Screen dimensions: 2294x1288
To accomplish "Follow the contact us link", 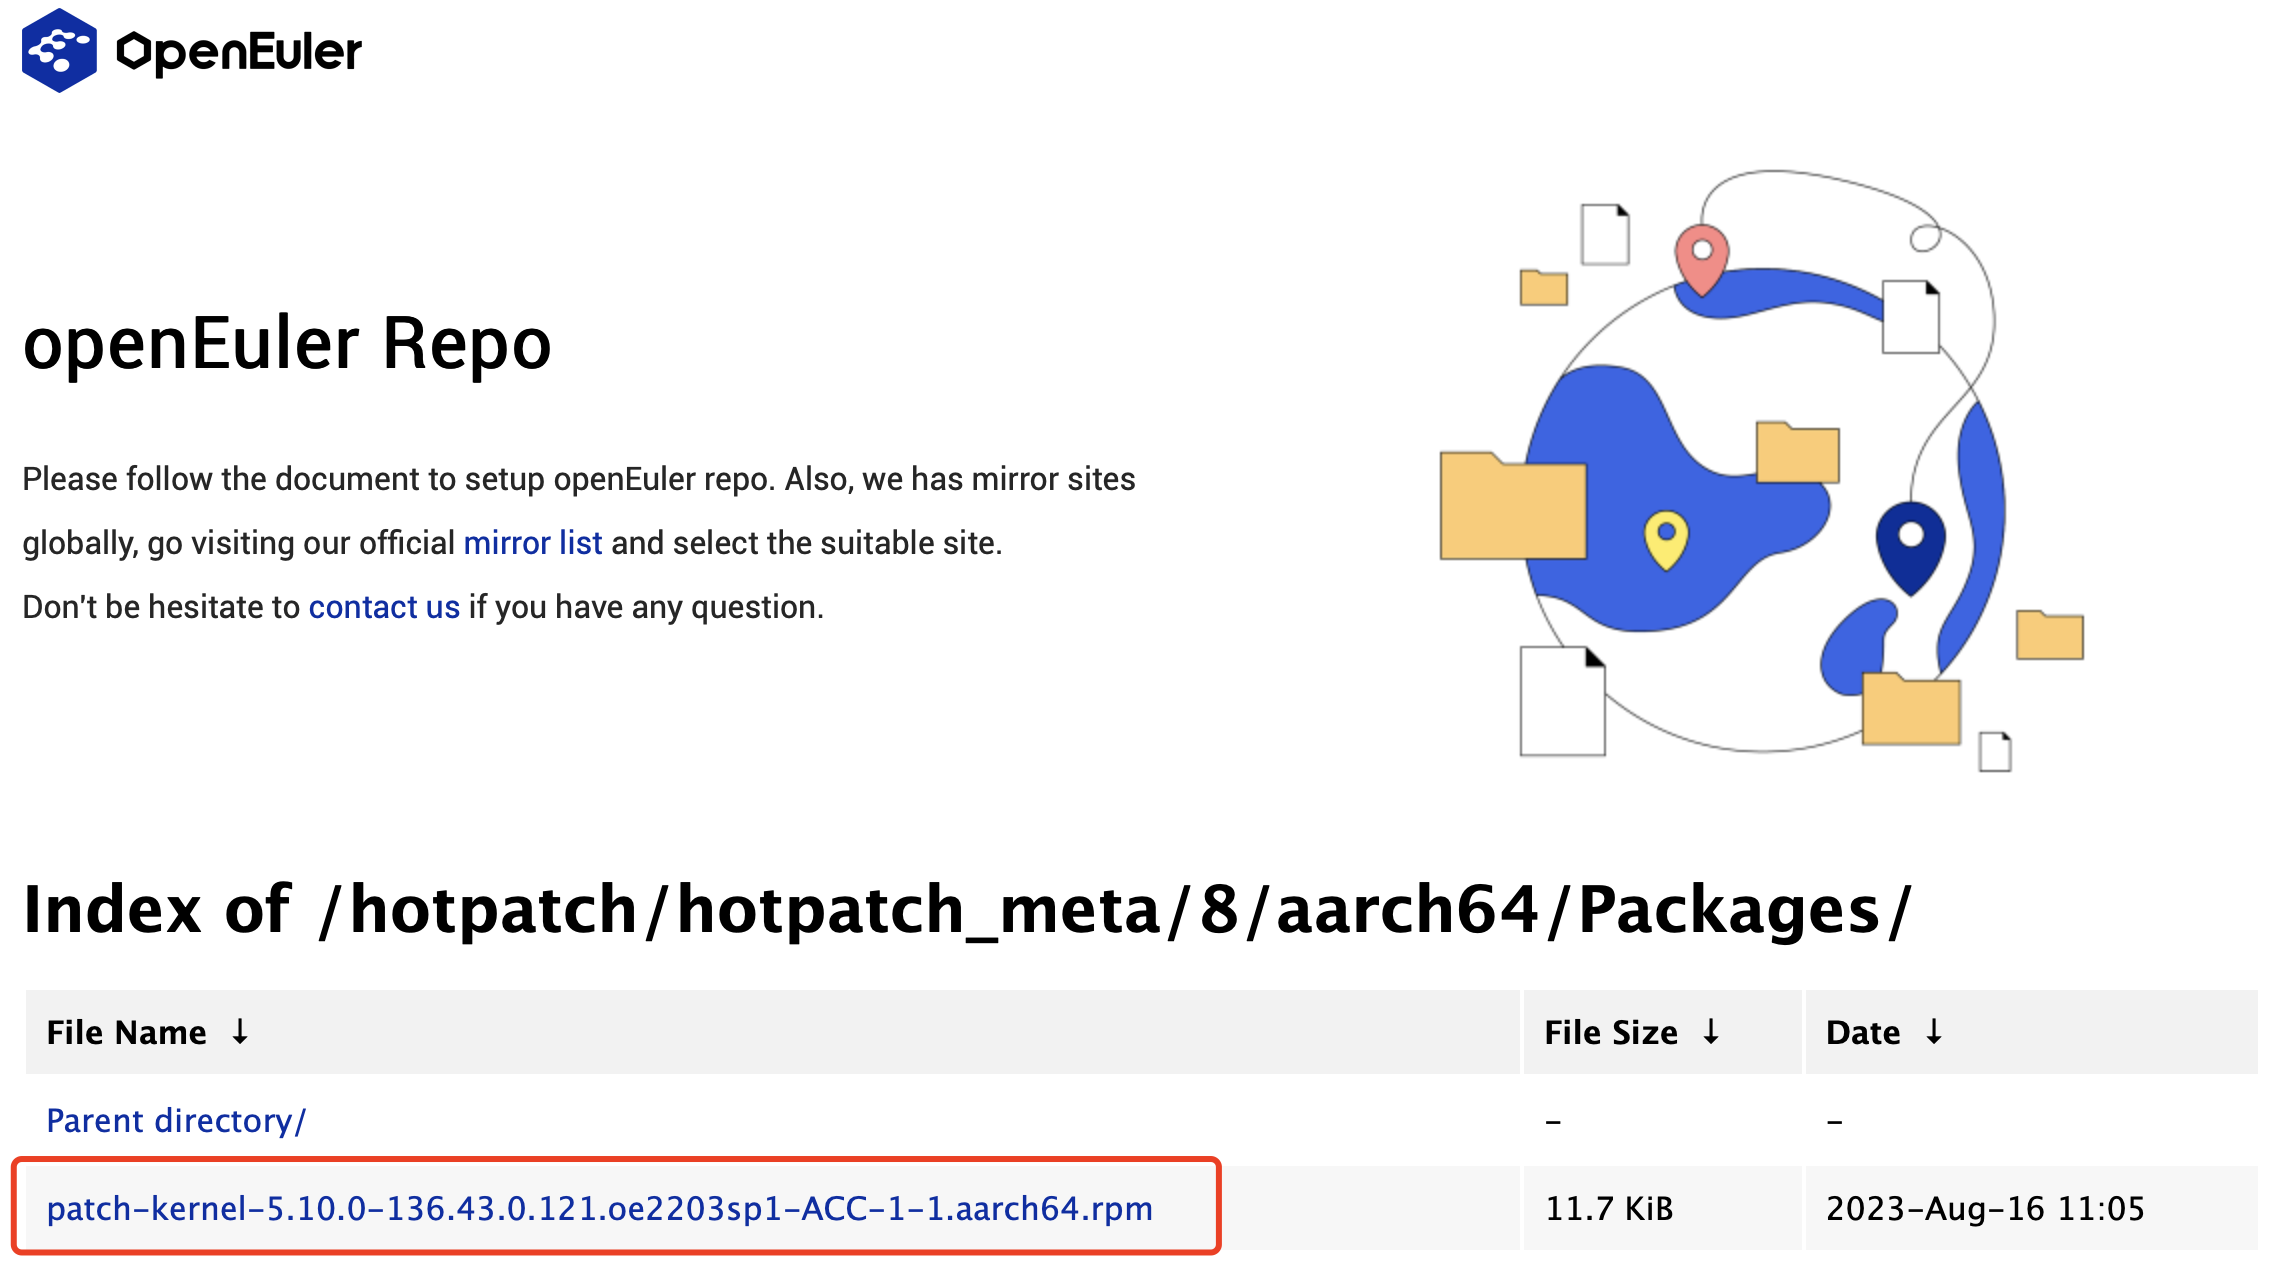I will click(384, 607).
